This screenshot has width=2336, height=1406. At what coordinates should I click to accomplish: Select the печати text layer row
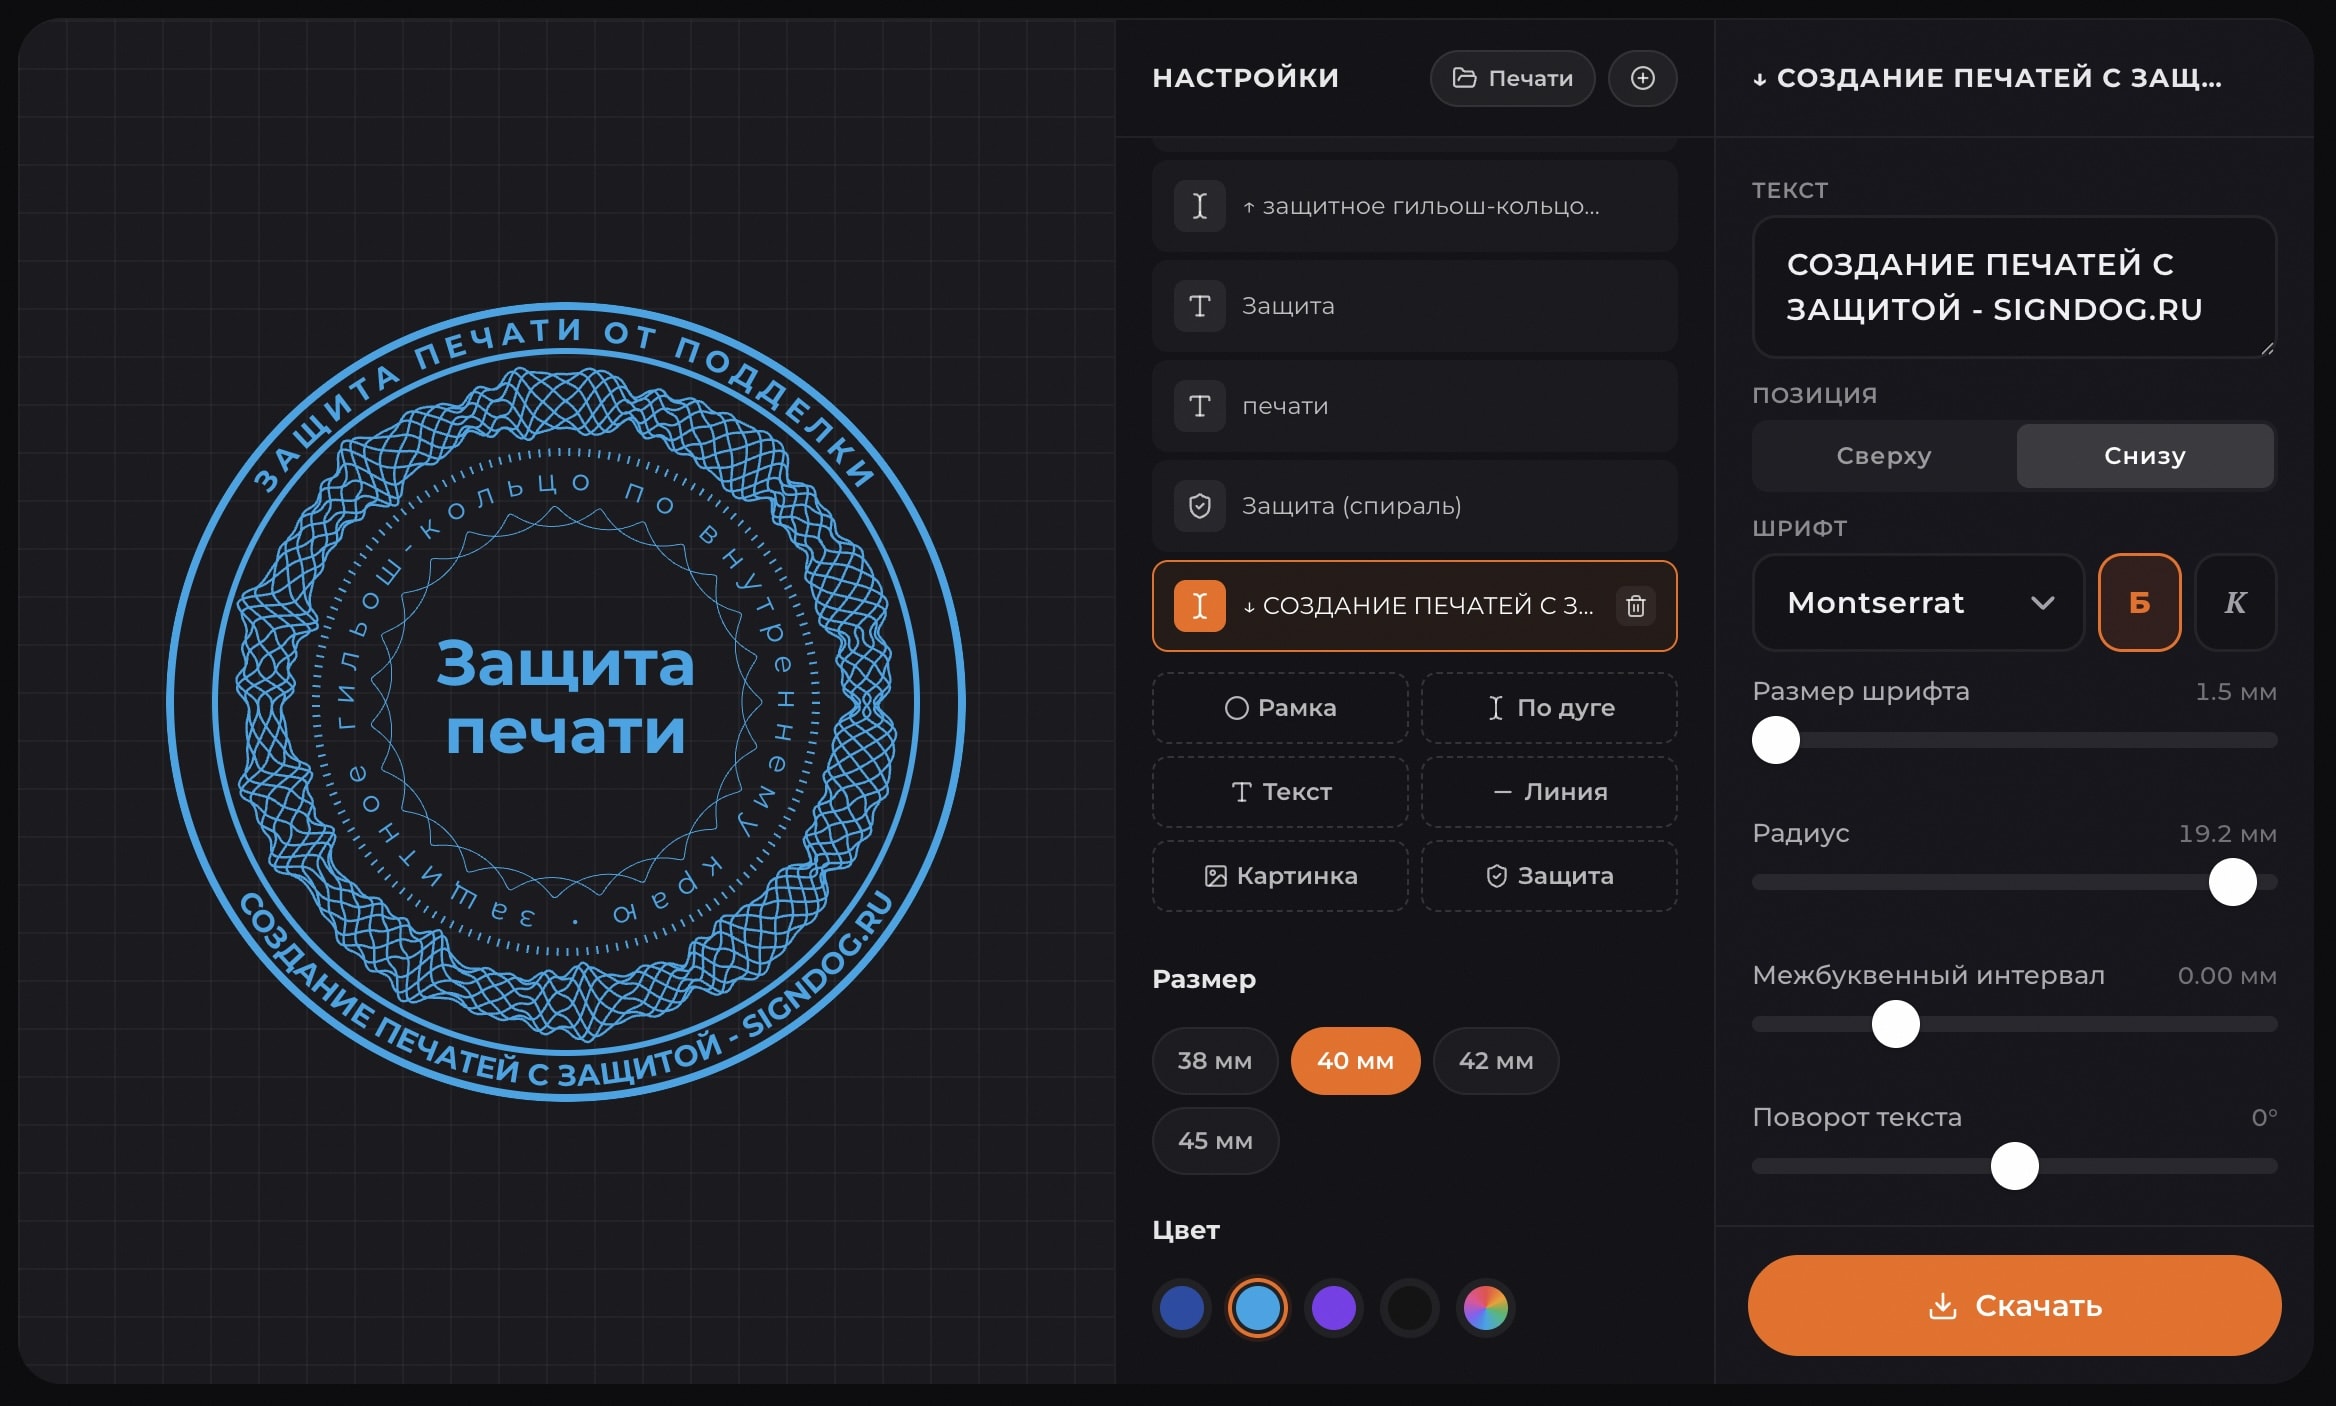click(1414, 406)
